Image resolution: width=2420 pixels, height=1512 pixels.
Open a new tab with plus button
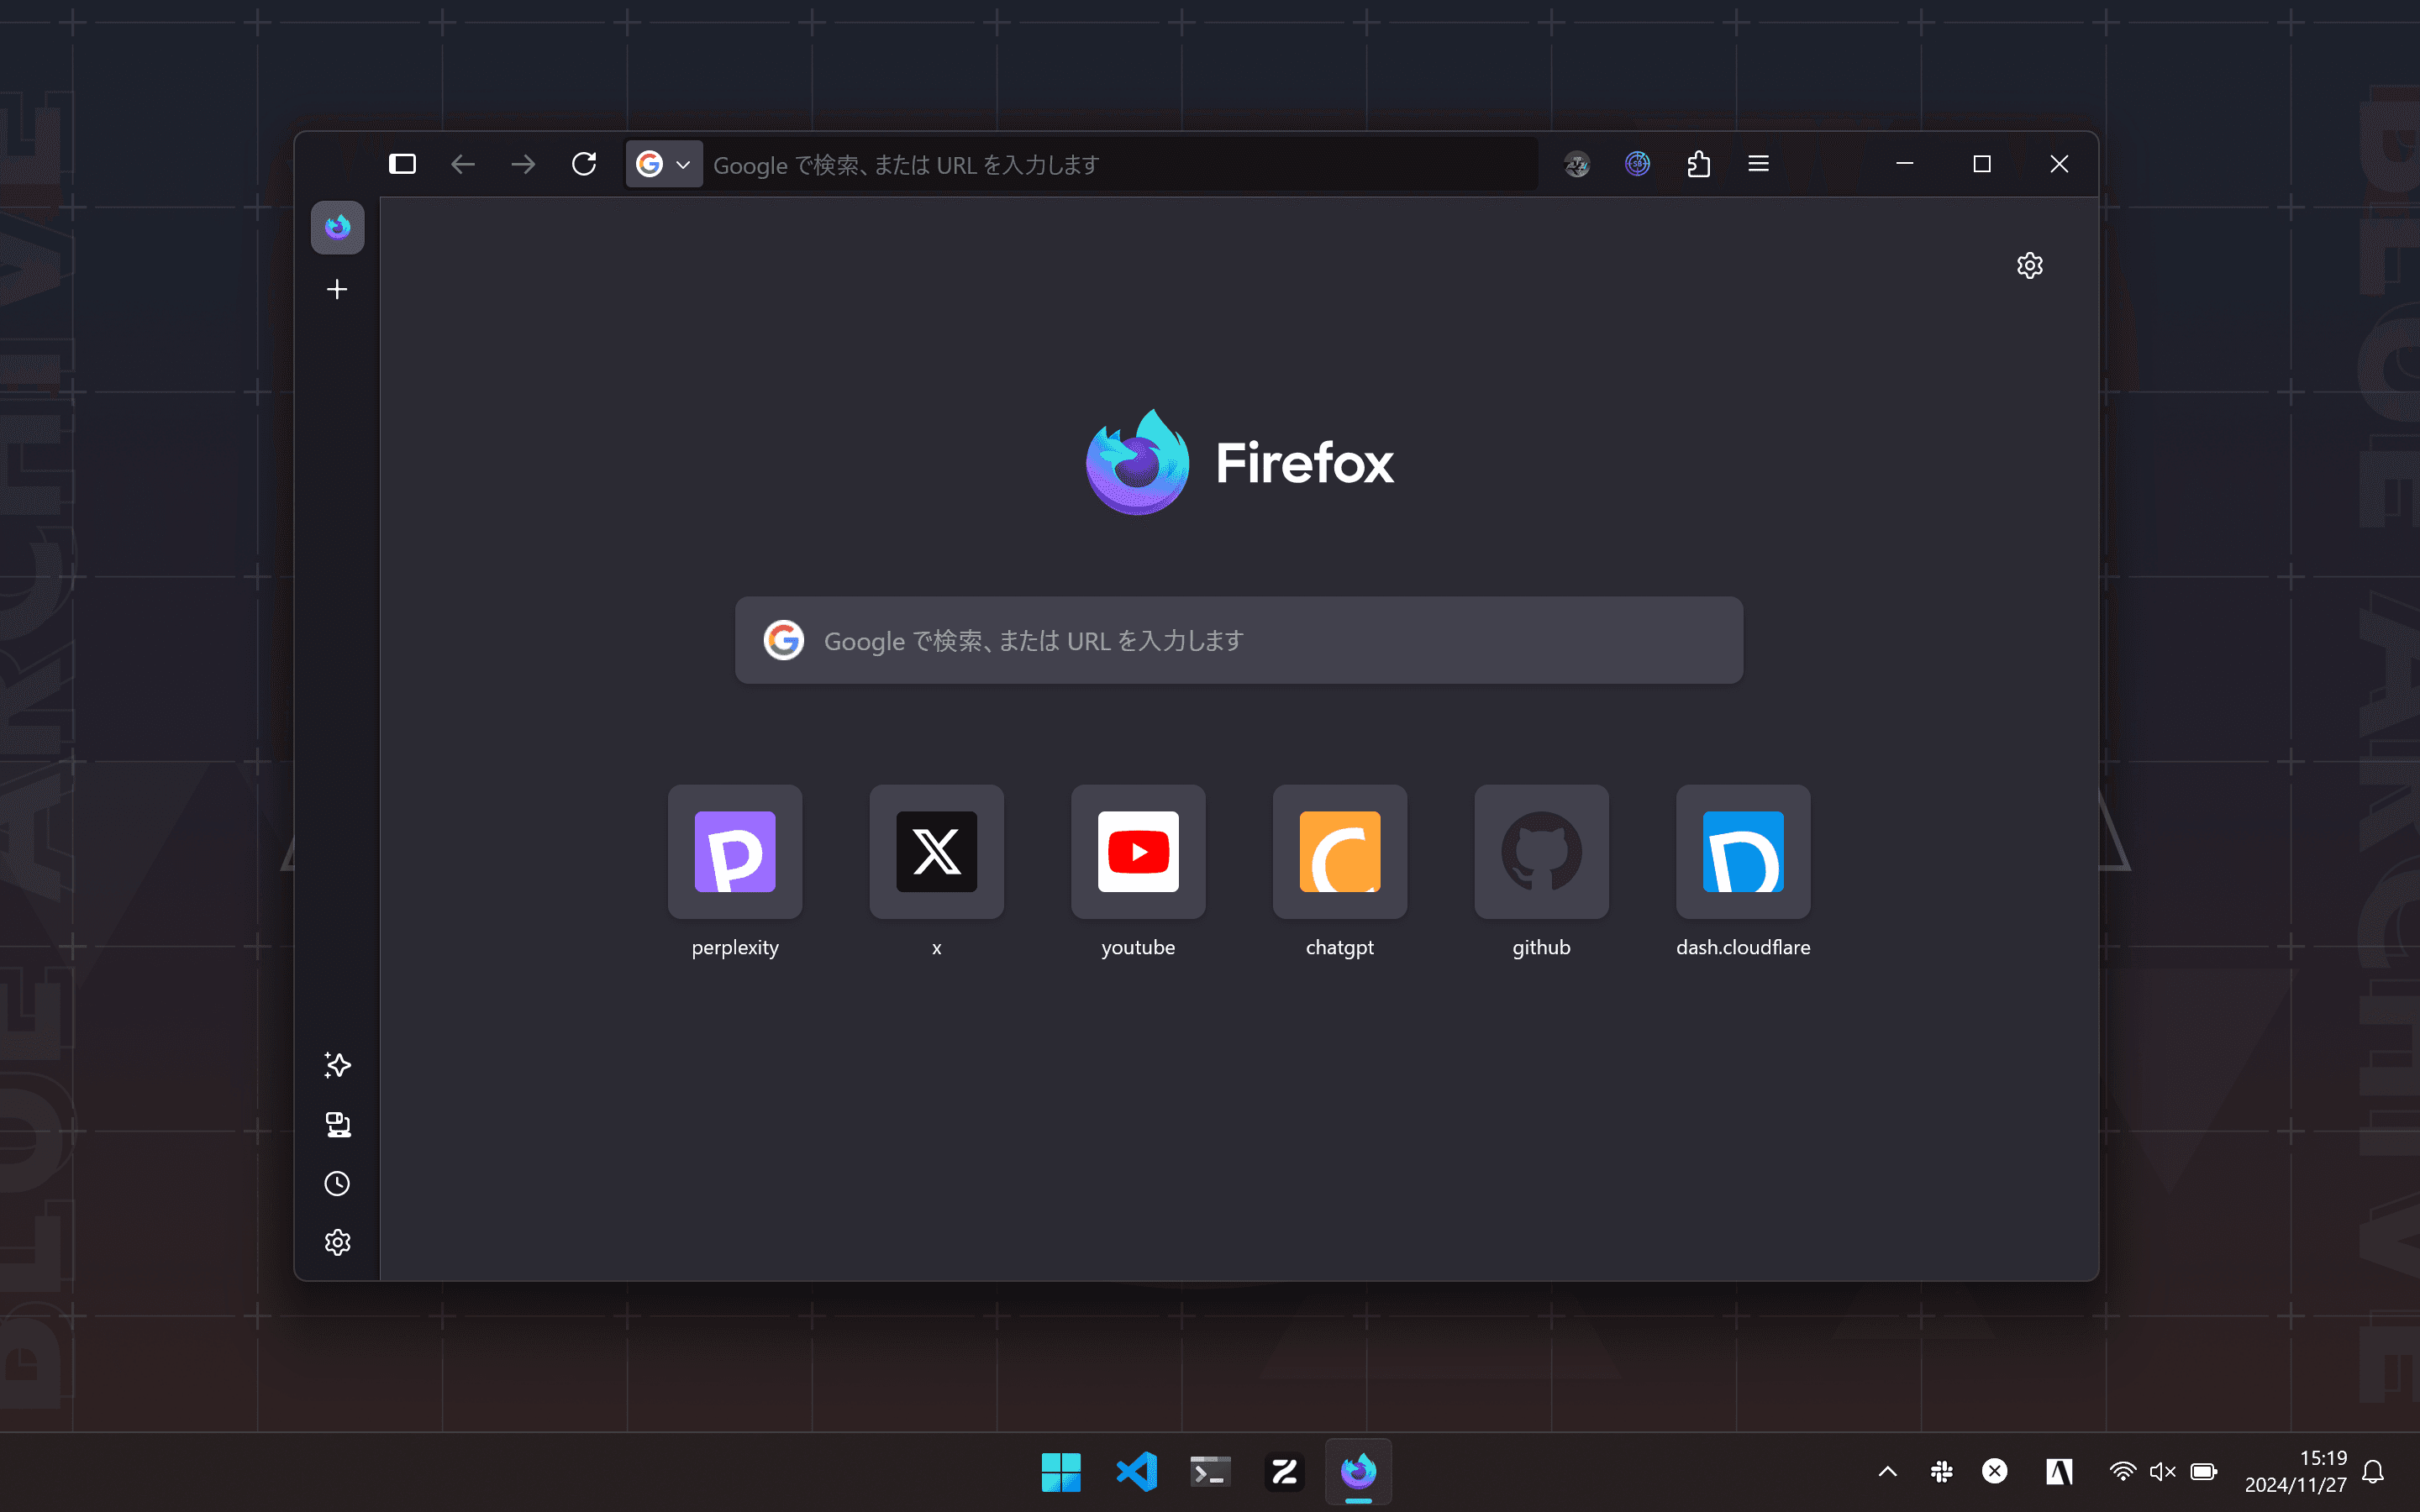[x=338, y=289]
